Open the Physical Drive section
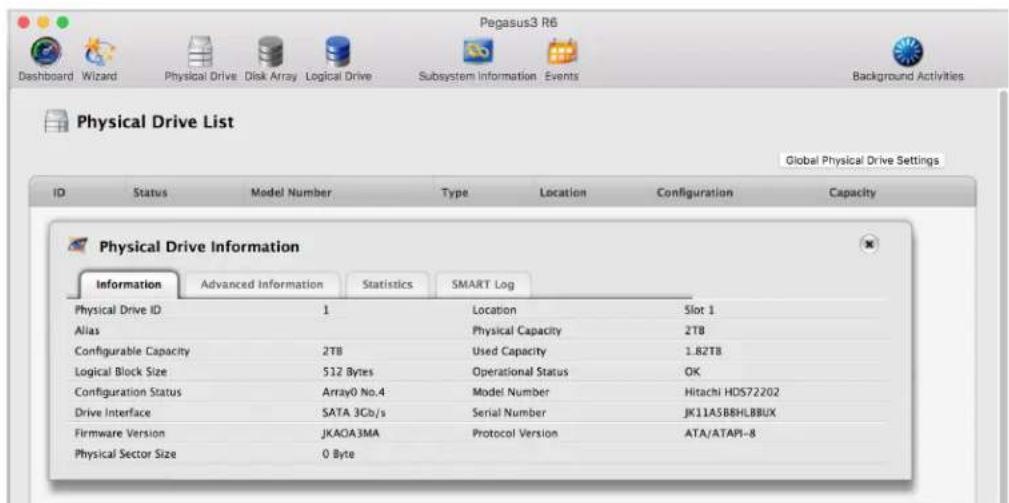1009x503 pixels. (x=200, y=59)
